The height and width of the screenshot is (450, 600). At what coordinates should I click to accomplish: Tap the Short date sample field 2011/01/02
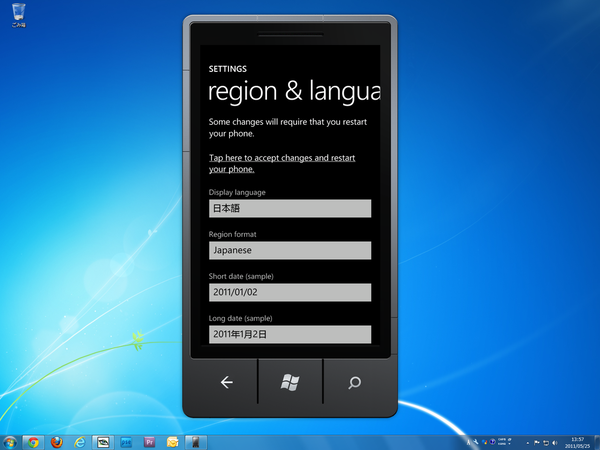point(290,292)
